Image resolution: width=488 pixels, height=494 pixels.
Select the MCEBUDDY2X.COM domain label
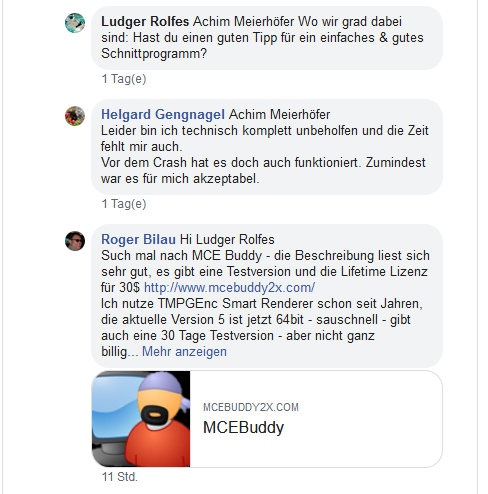[251, 407]
